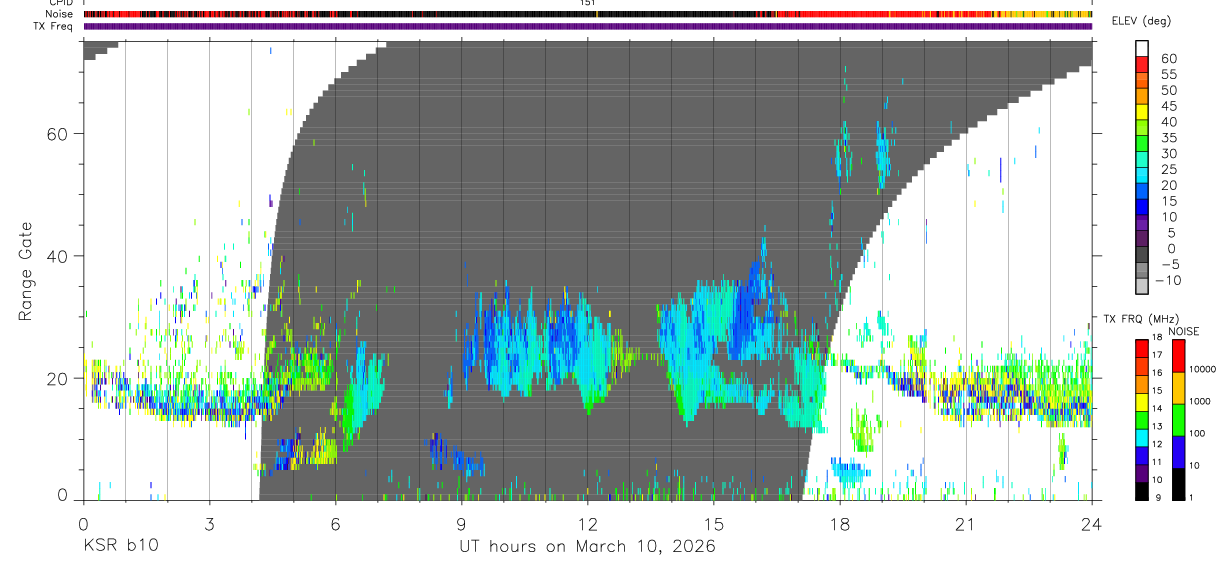Click the '35' value on ELEV legend

click(x=1169, y=138)
